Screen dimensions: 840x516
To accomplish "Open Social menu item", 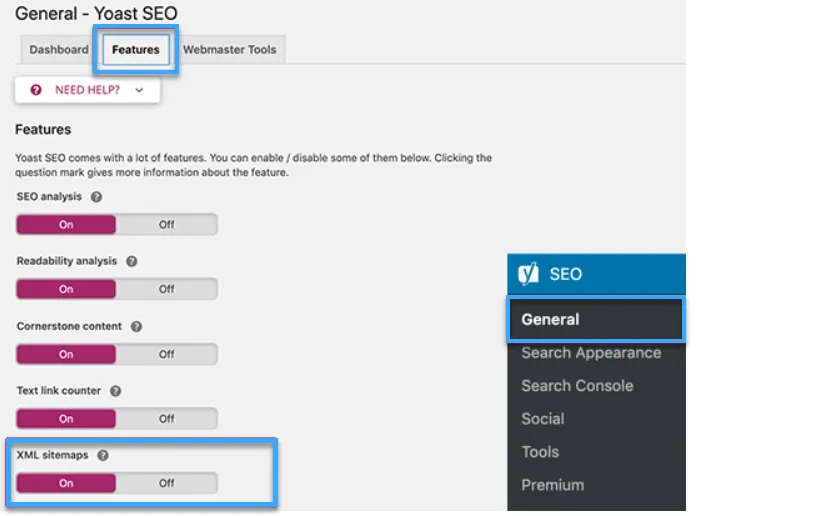I will 543,418.
